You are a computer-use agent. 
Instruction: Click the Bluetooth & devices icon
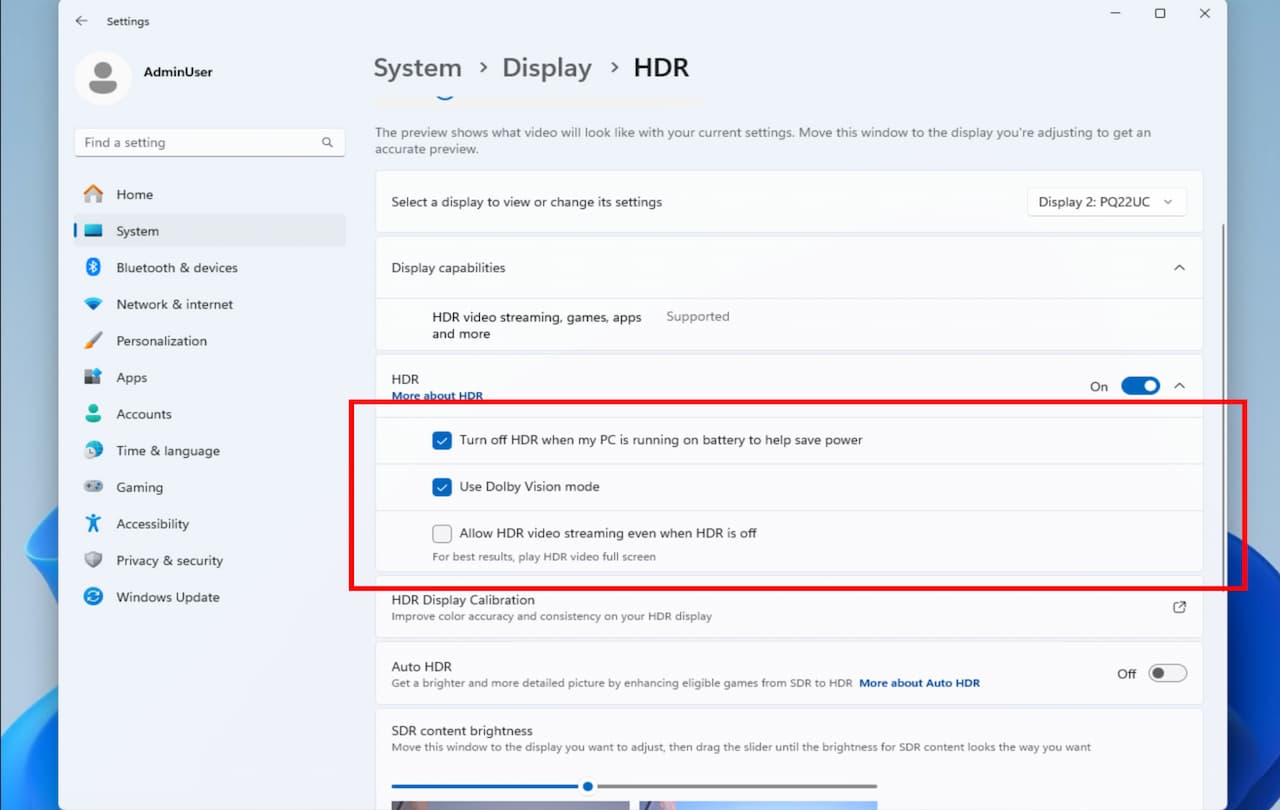click(x=93, y=267)
